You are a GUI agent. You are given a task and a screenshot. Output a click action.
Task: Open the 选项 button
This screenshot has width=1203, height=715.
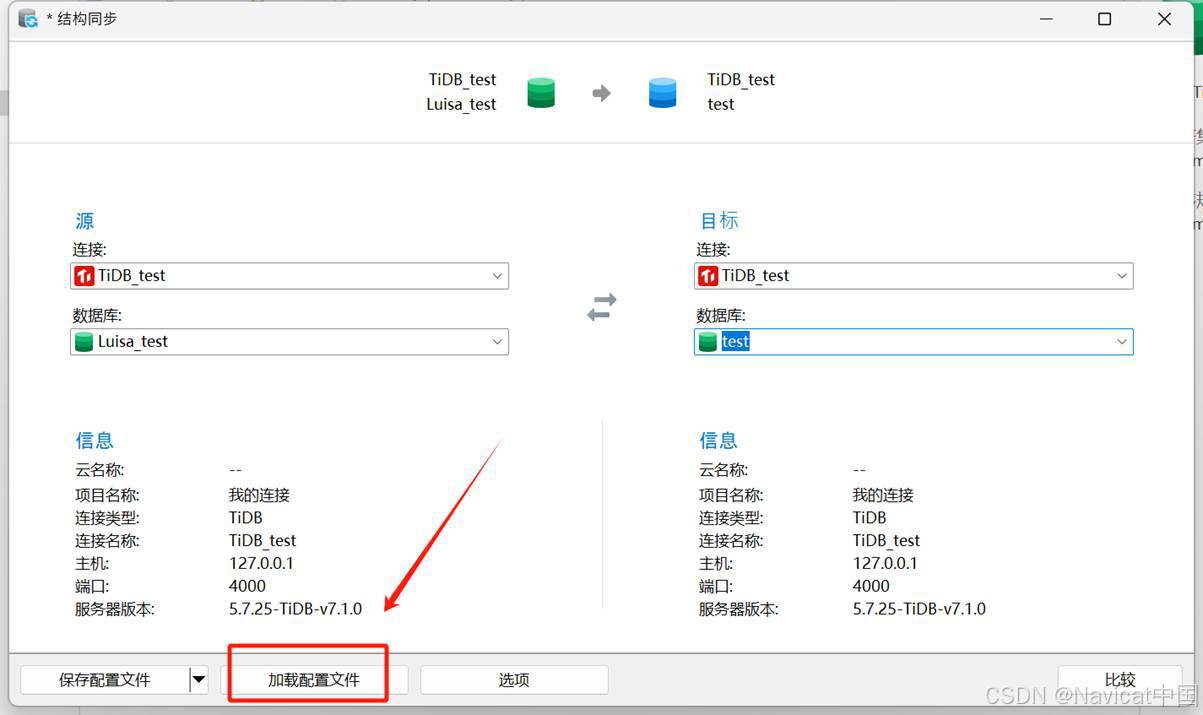pos(514,680)
